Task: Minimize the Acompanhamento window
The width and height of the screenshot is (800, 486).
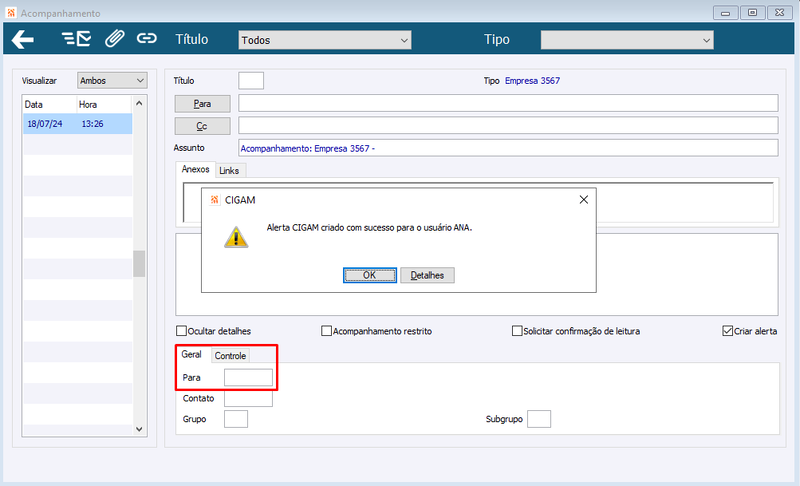Action: pyautogui.click(x=726, y=13)
